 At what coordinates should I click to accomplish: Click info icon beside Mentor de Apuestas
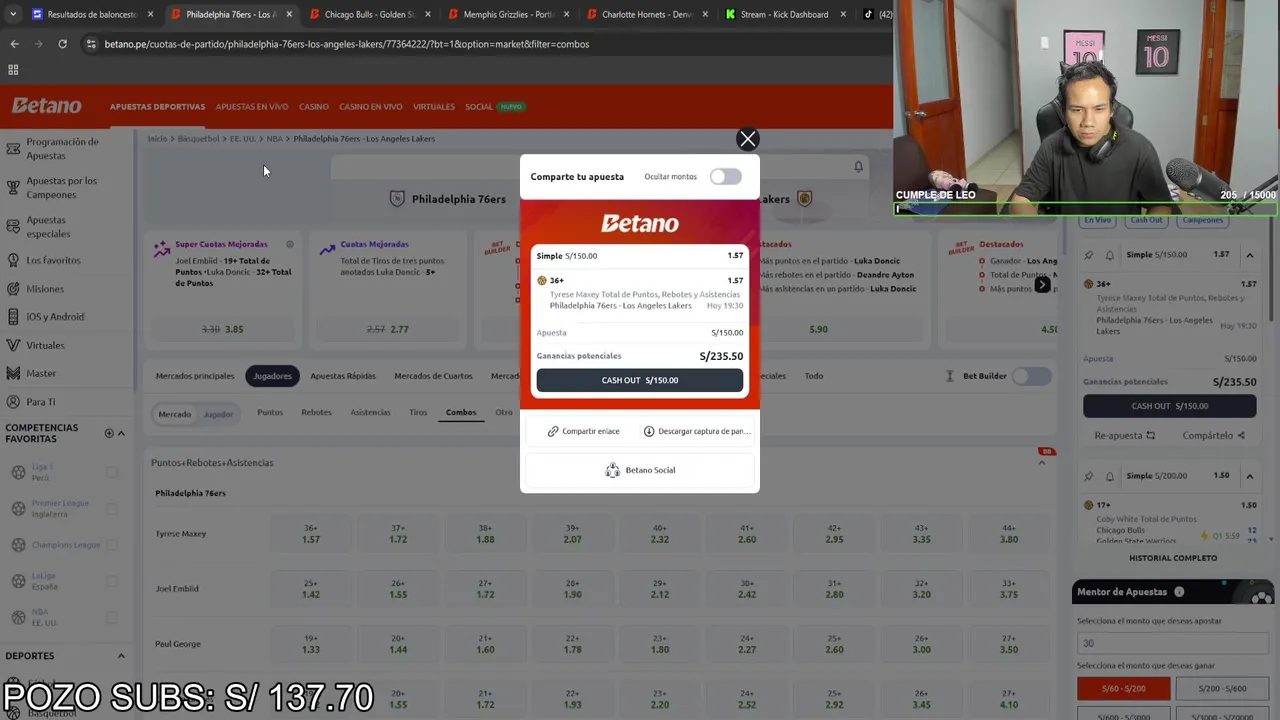pos(1179,592)
